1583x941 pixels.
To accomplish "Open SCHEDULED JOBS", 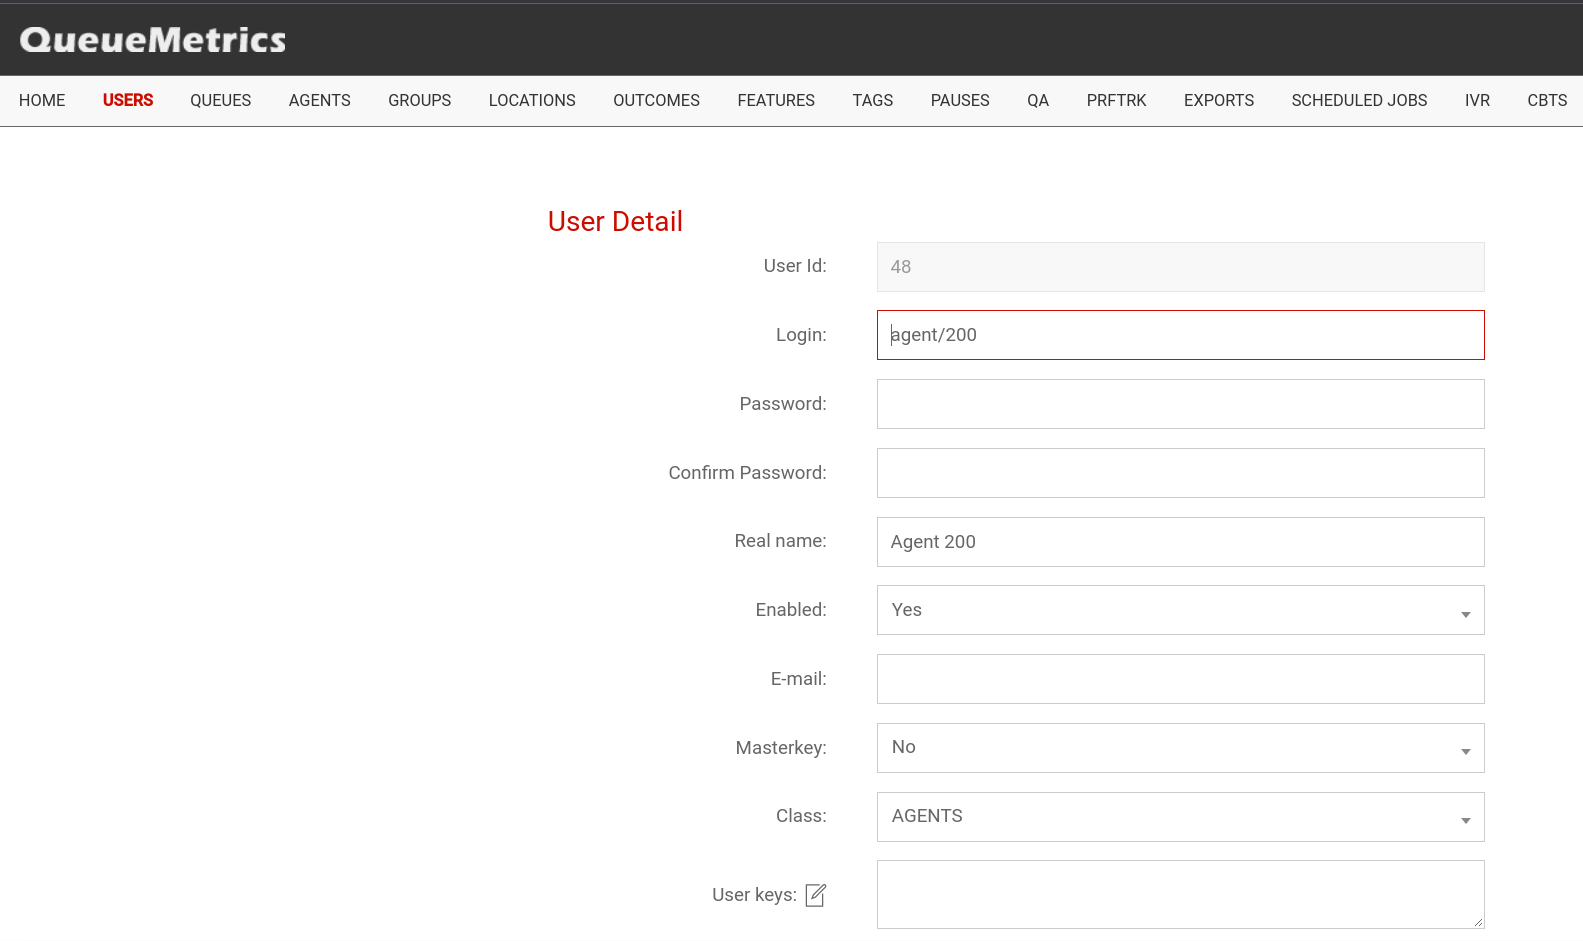I will [x=1360, y=100].
